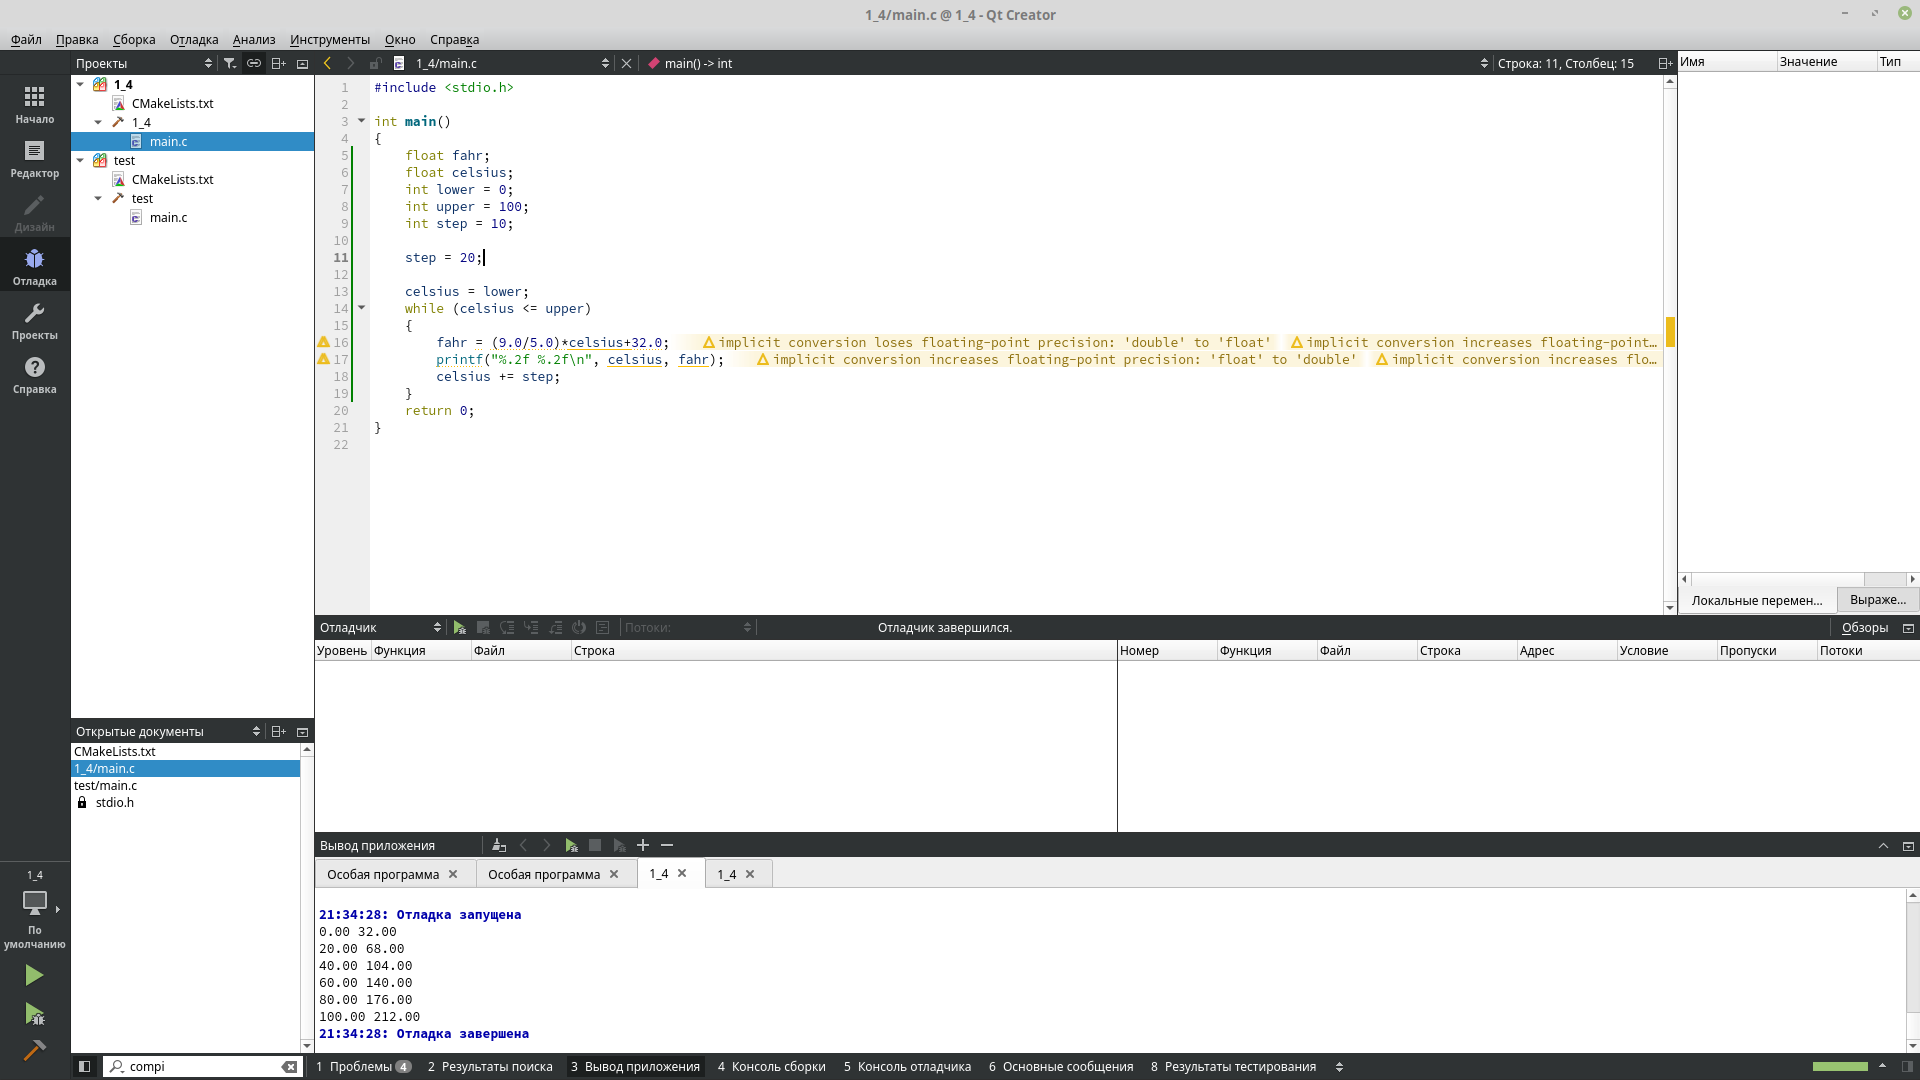This screenshot has width=1920, height=1080.
Task: Open Консоль отладчика pane
Action: (x=907, y=1066)
